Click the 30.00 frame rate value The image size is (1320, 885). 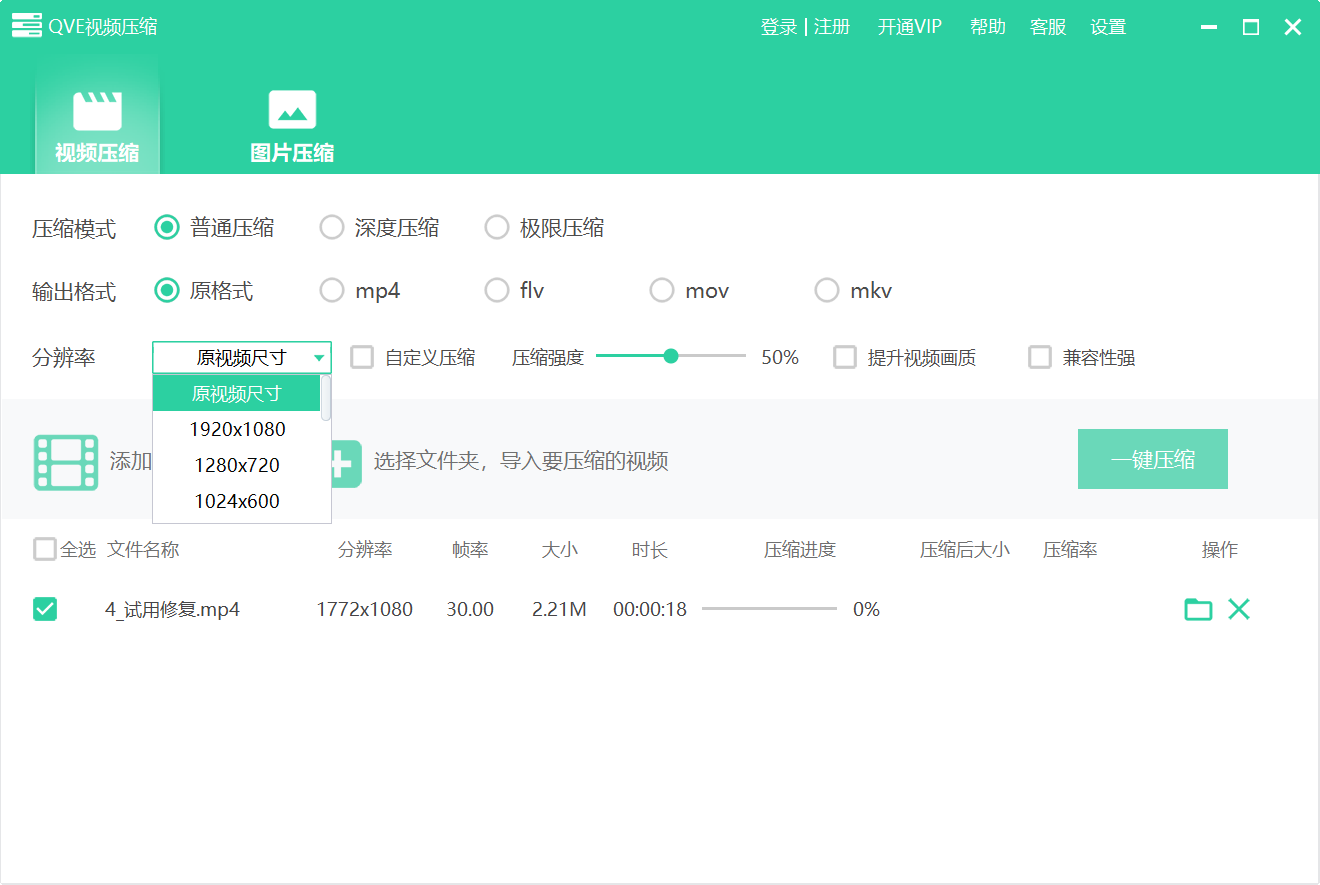click(x=470, y=609)
